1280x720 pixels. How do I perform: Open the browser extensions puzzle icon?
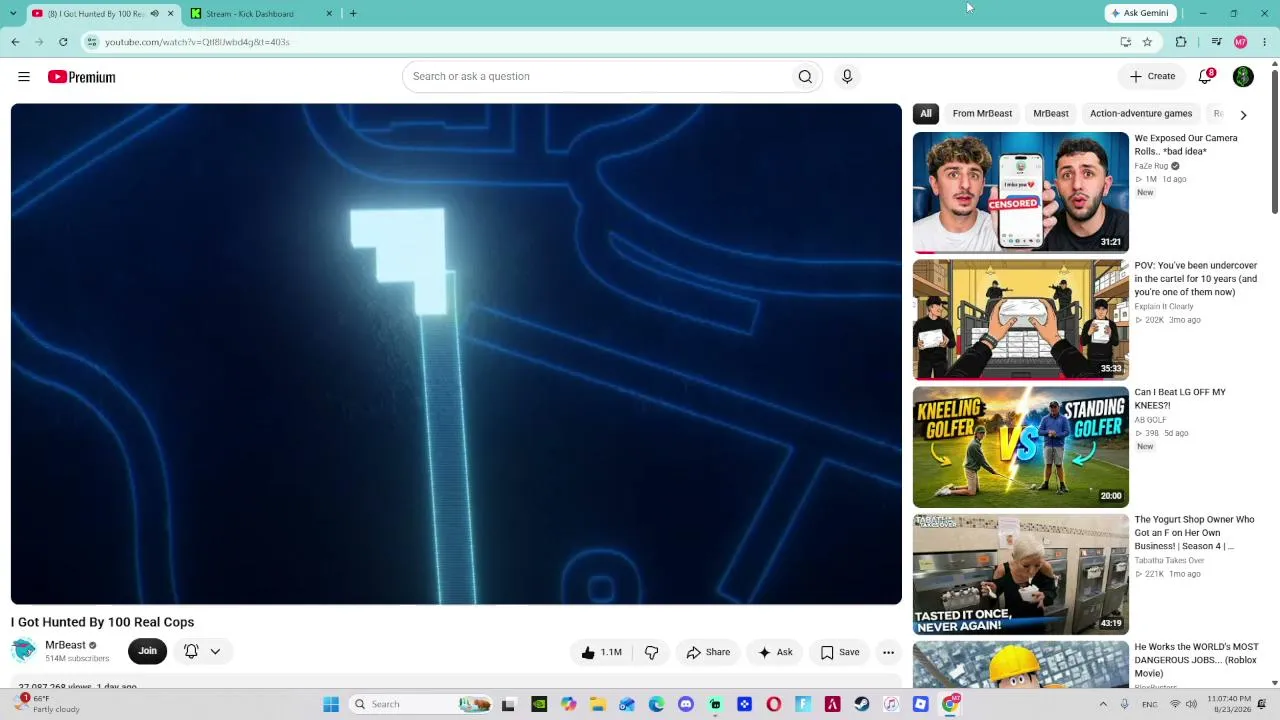point(1181,42)
